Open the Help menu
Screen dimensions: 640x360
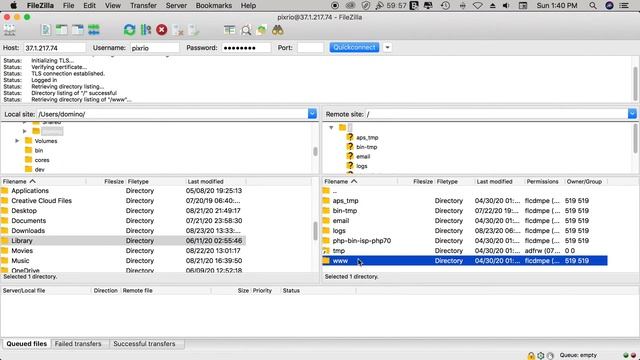tap(248, 5)
